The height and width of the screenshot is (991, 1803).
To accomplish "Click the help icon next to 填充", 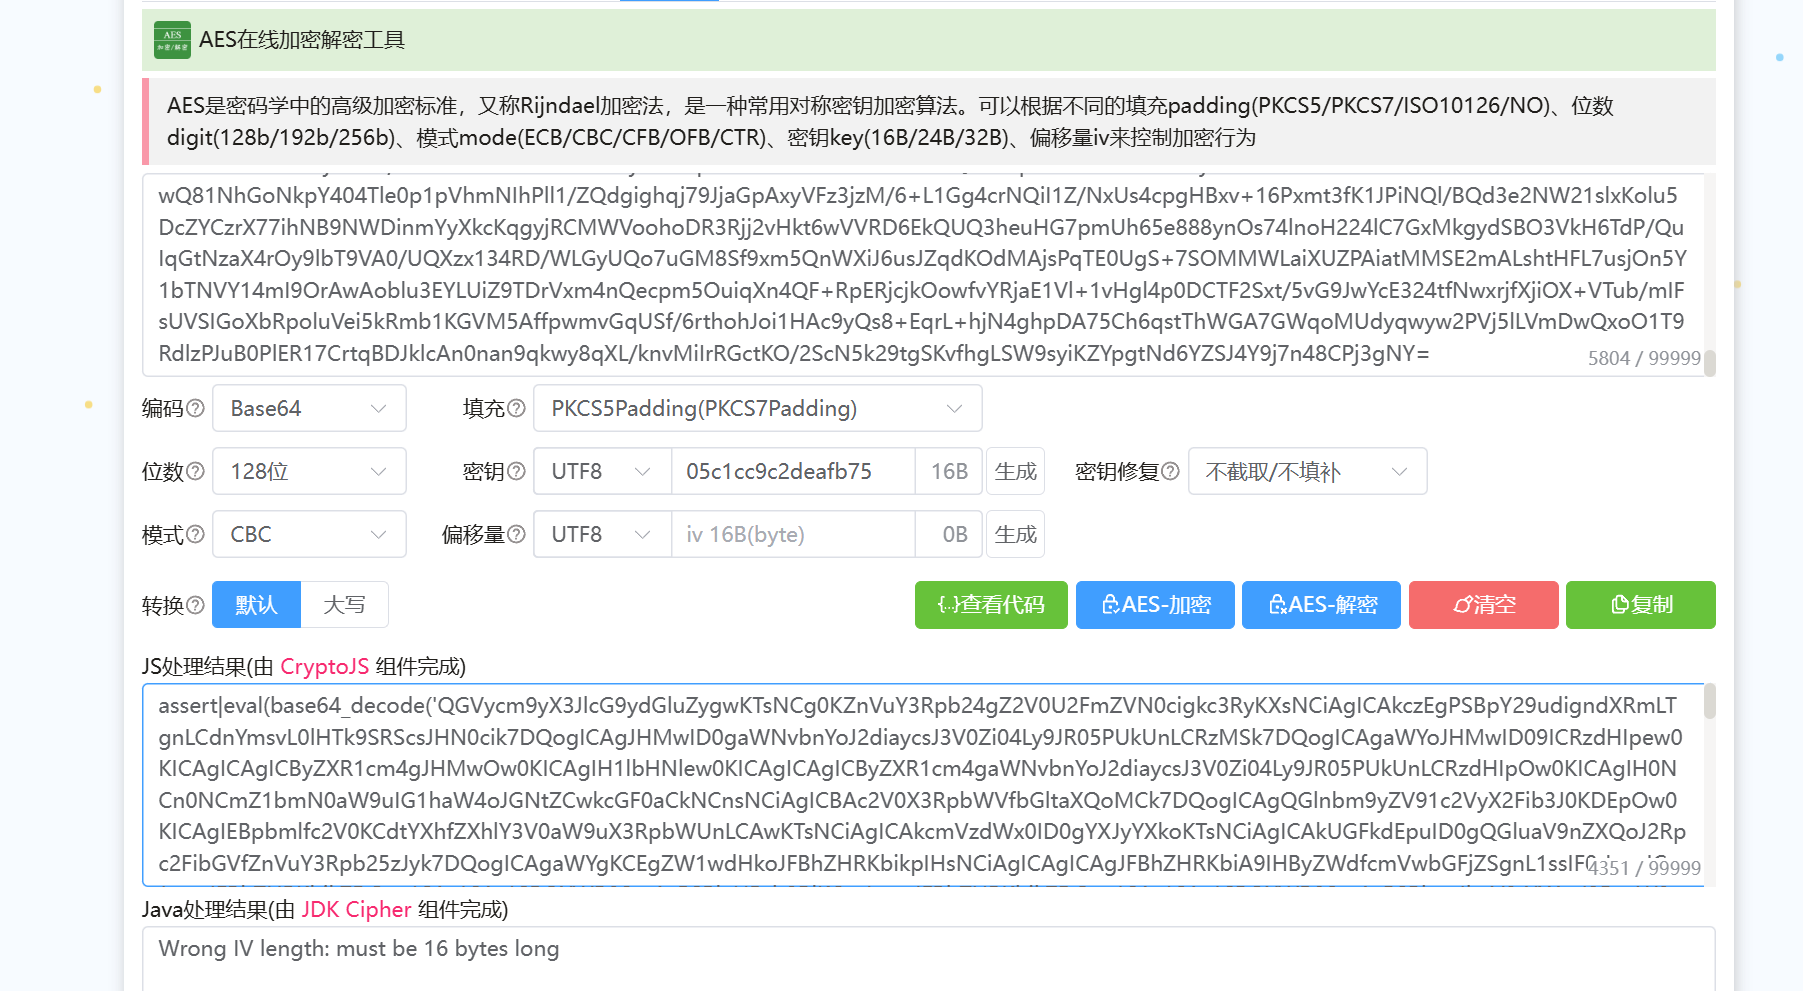I will [516, 408].
